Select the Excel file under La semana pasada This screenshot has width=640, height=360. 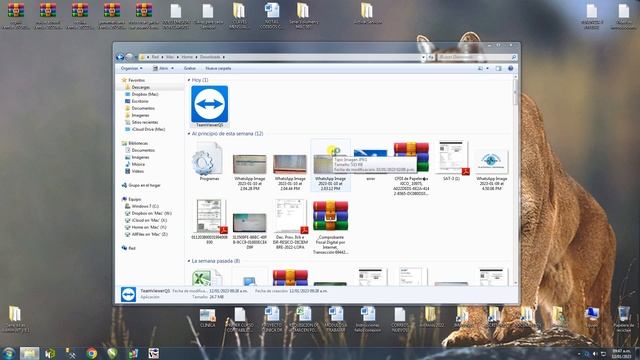pos(207,278)
